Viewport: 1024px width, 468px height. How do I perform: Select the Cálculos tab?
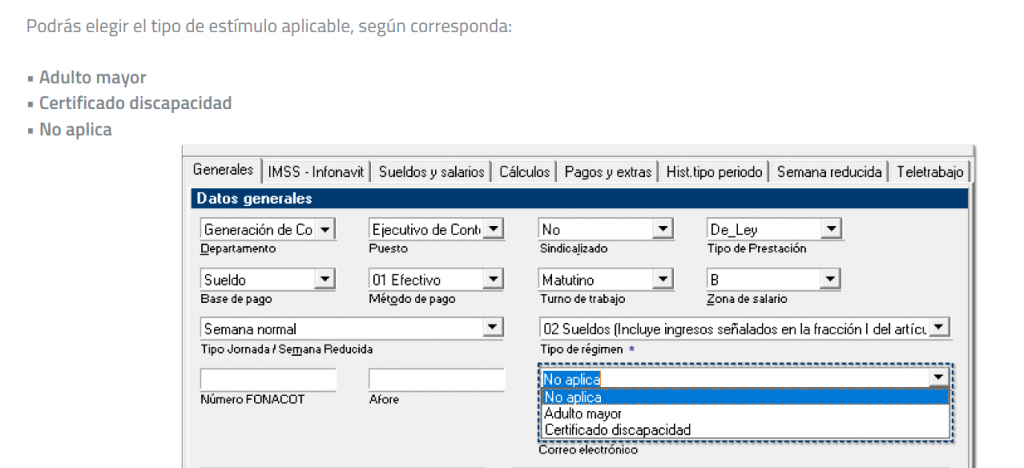click(x=525, y=172)
